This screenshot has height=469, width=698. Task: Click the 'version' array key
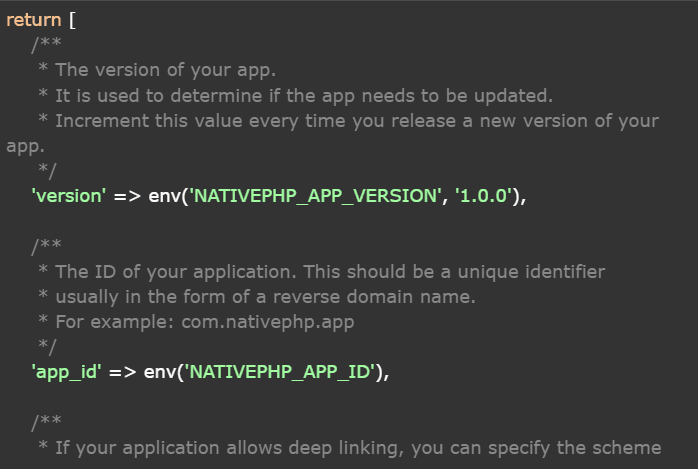pos(69,196)
